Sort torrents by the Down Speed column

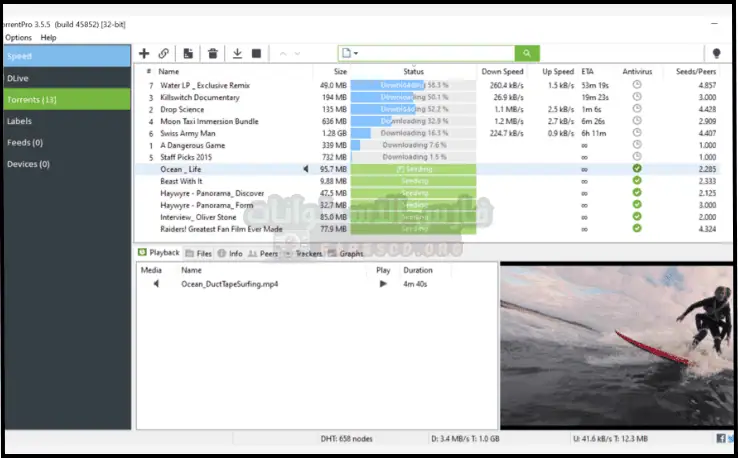coord(502,71)
